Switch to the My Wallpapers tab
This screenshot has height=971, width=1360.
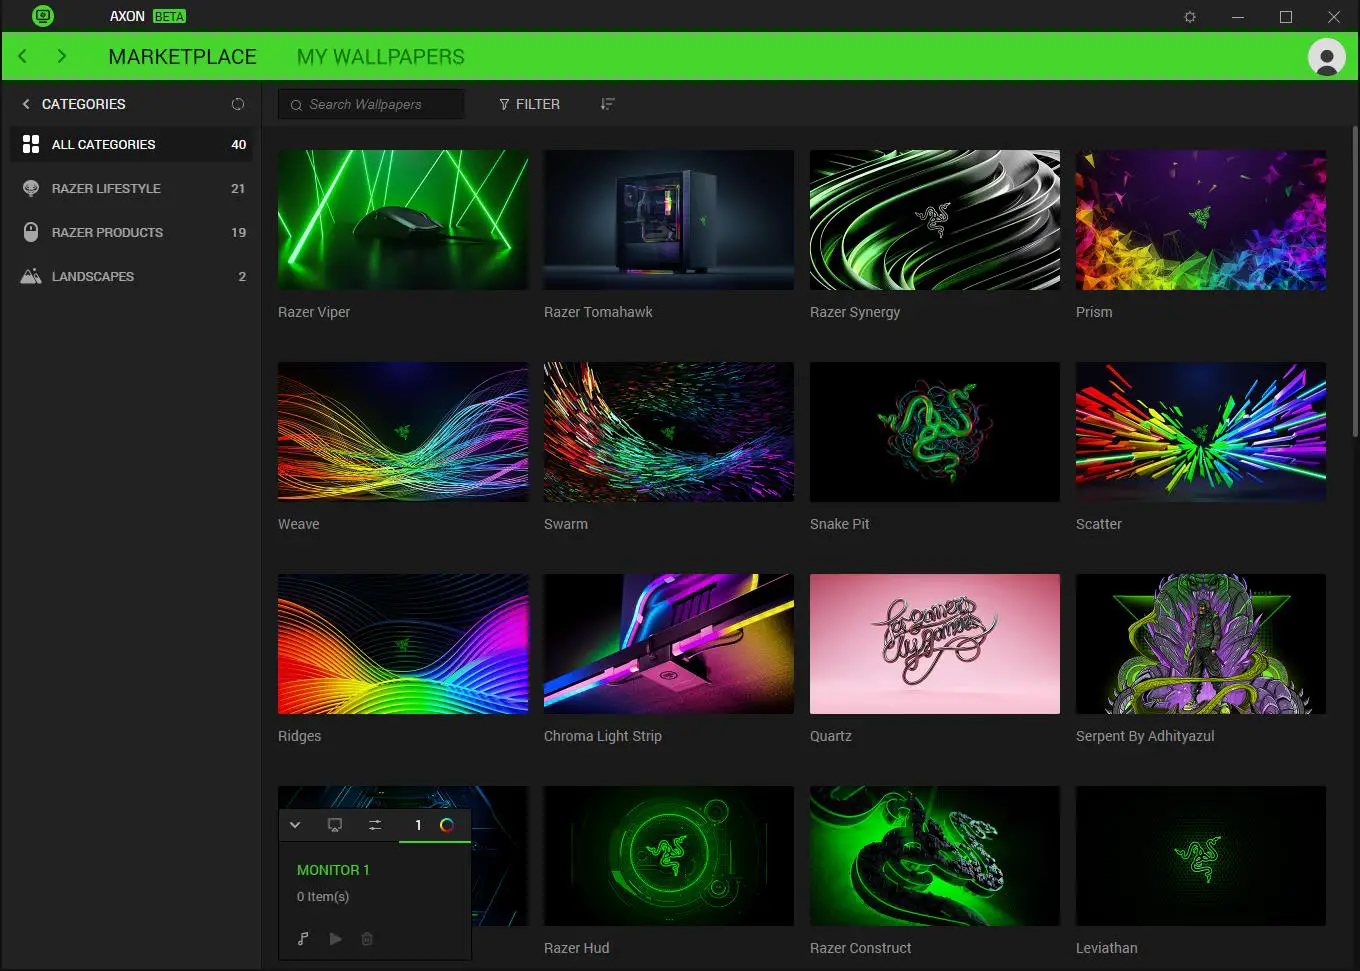[380, 56]
